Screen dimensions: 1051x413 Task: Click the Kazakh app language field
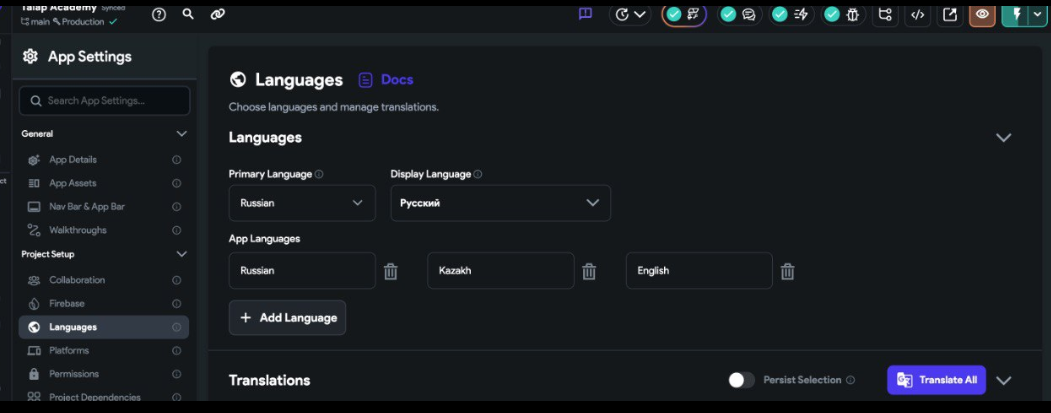[501, 271]
